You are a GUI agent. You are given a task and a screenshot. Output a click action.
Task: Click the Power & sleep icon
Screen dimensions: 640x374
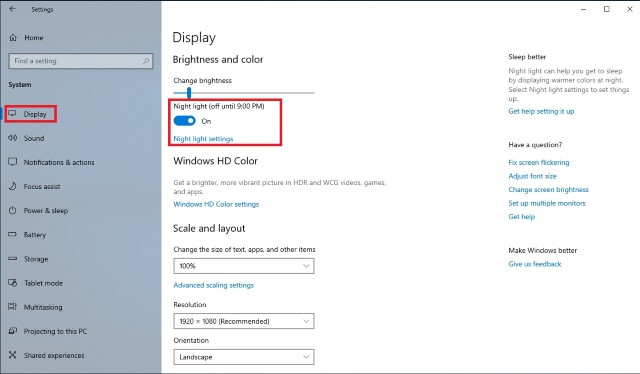pyautogui.click(x=13, y=210)
